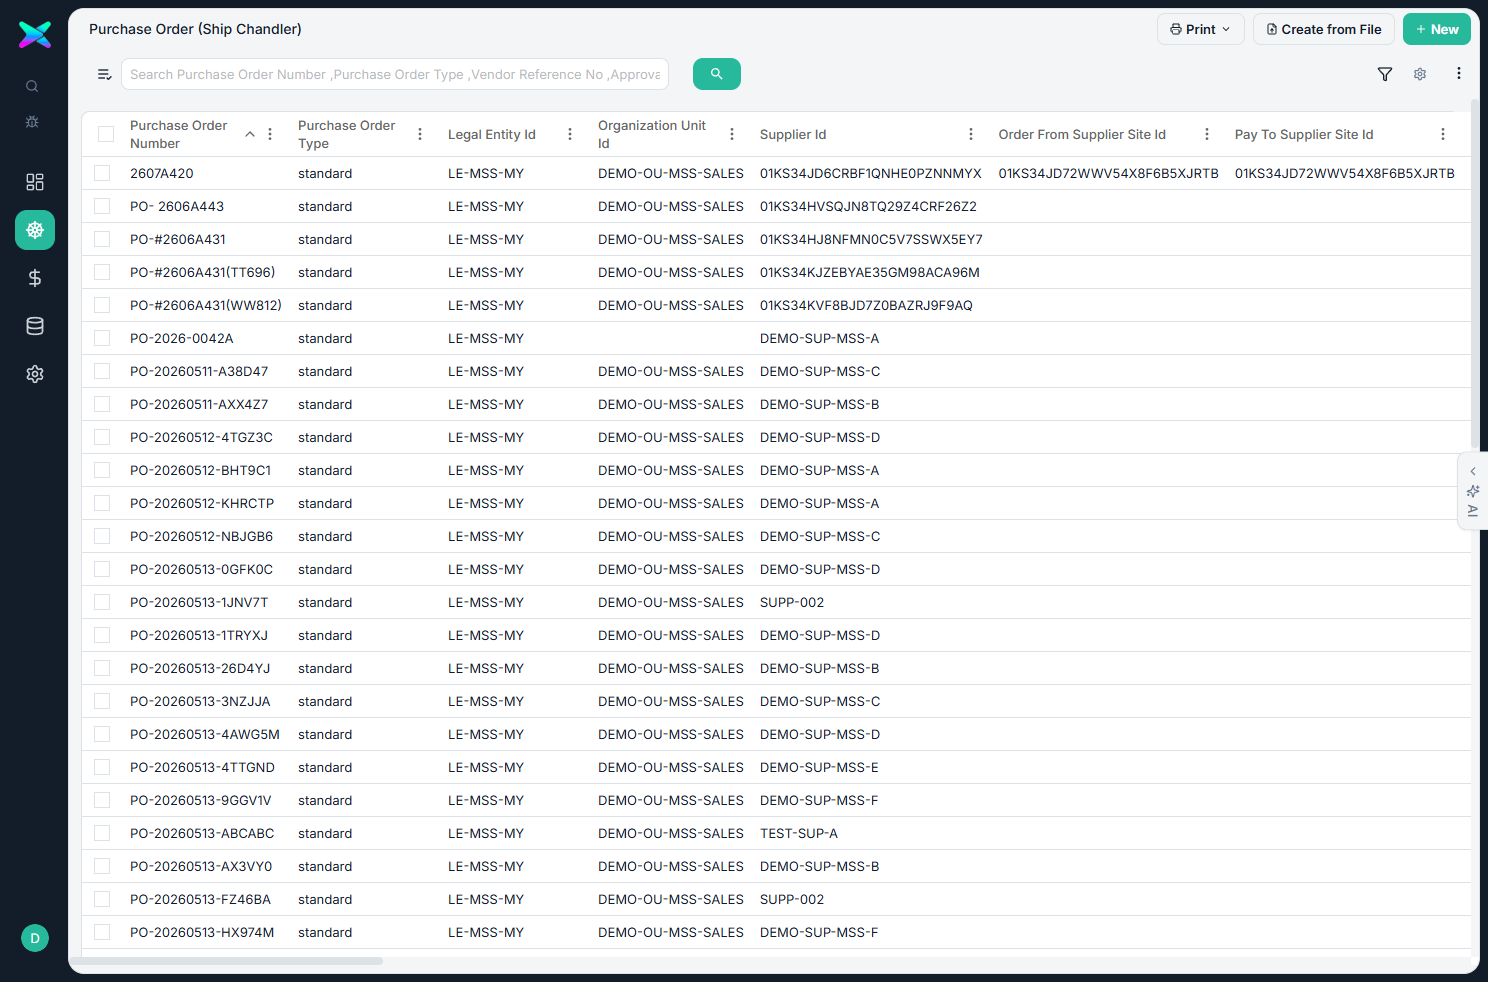1488x982 pixels.
Task: Open Organization Unit Id column menu
Action: (732, 134)
